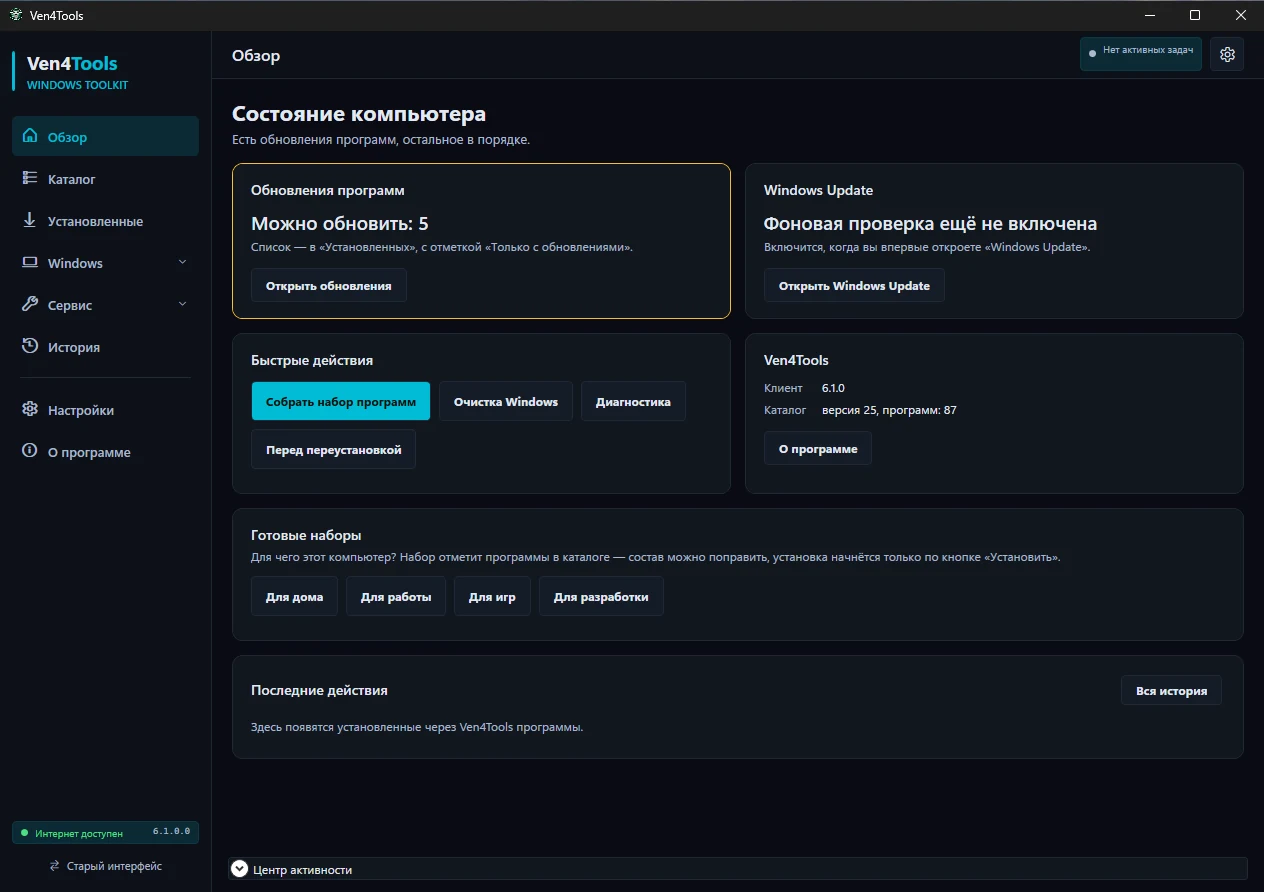Switch to Старый интерфейс

point(105,866)
